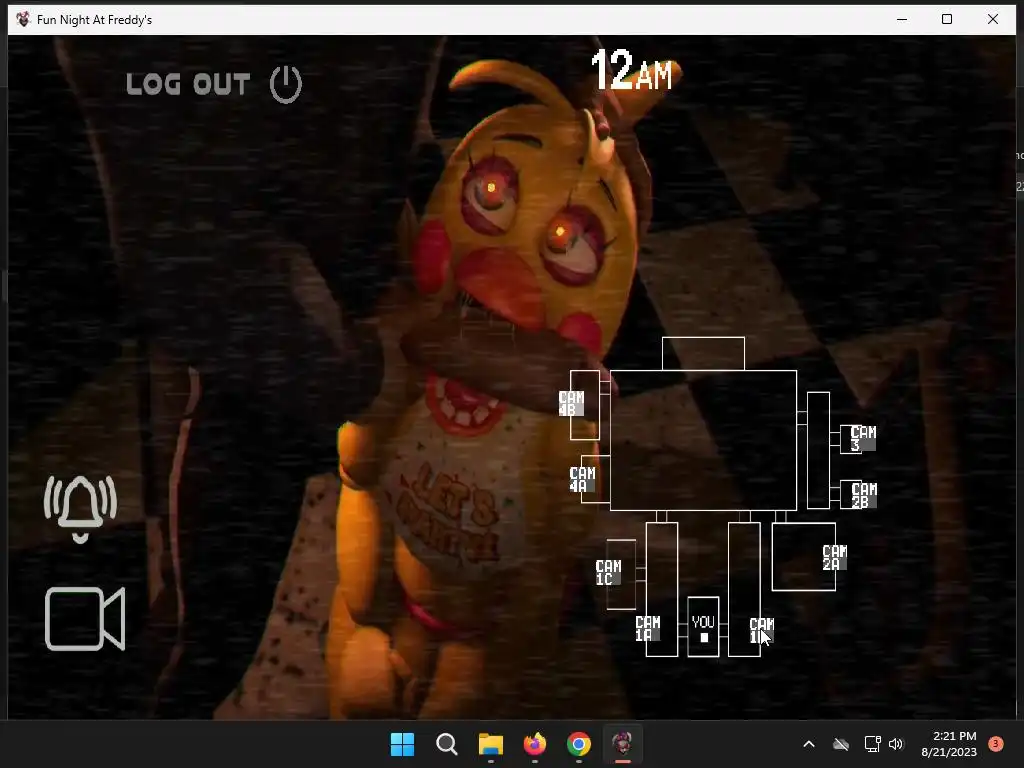
Task: View CAM 1C feed
Action: click(608, 573)
